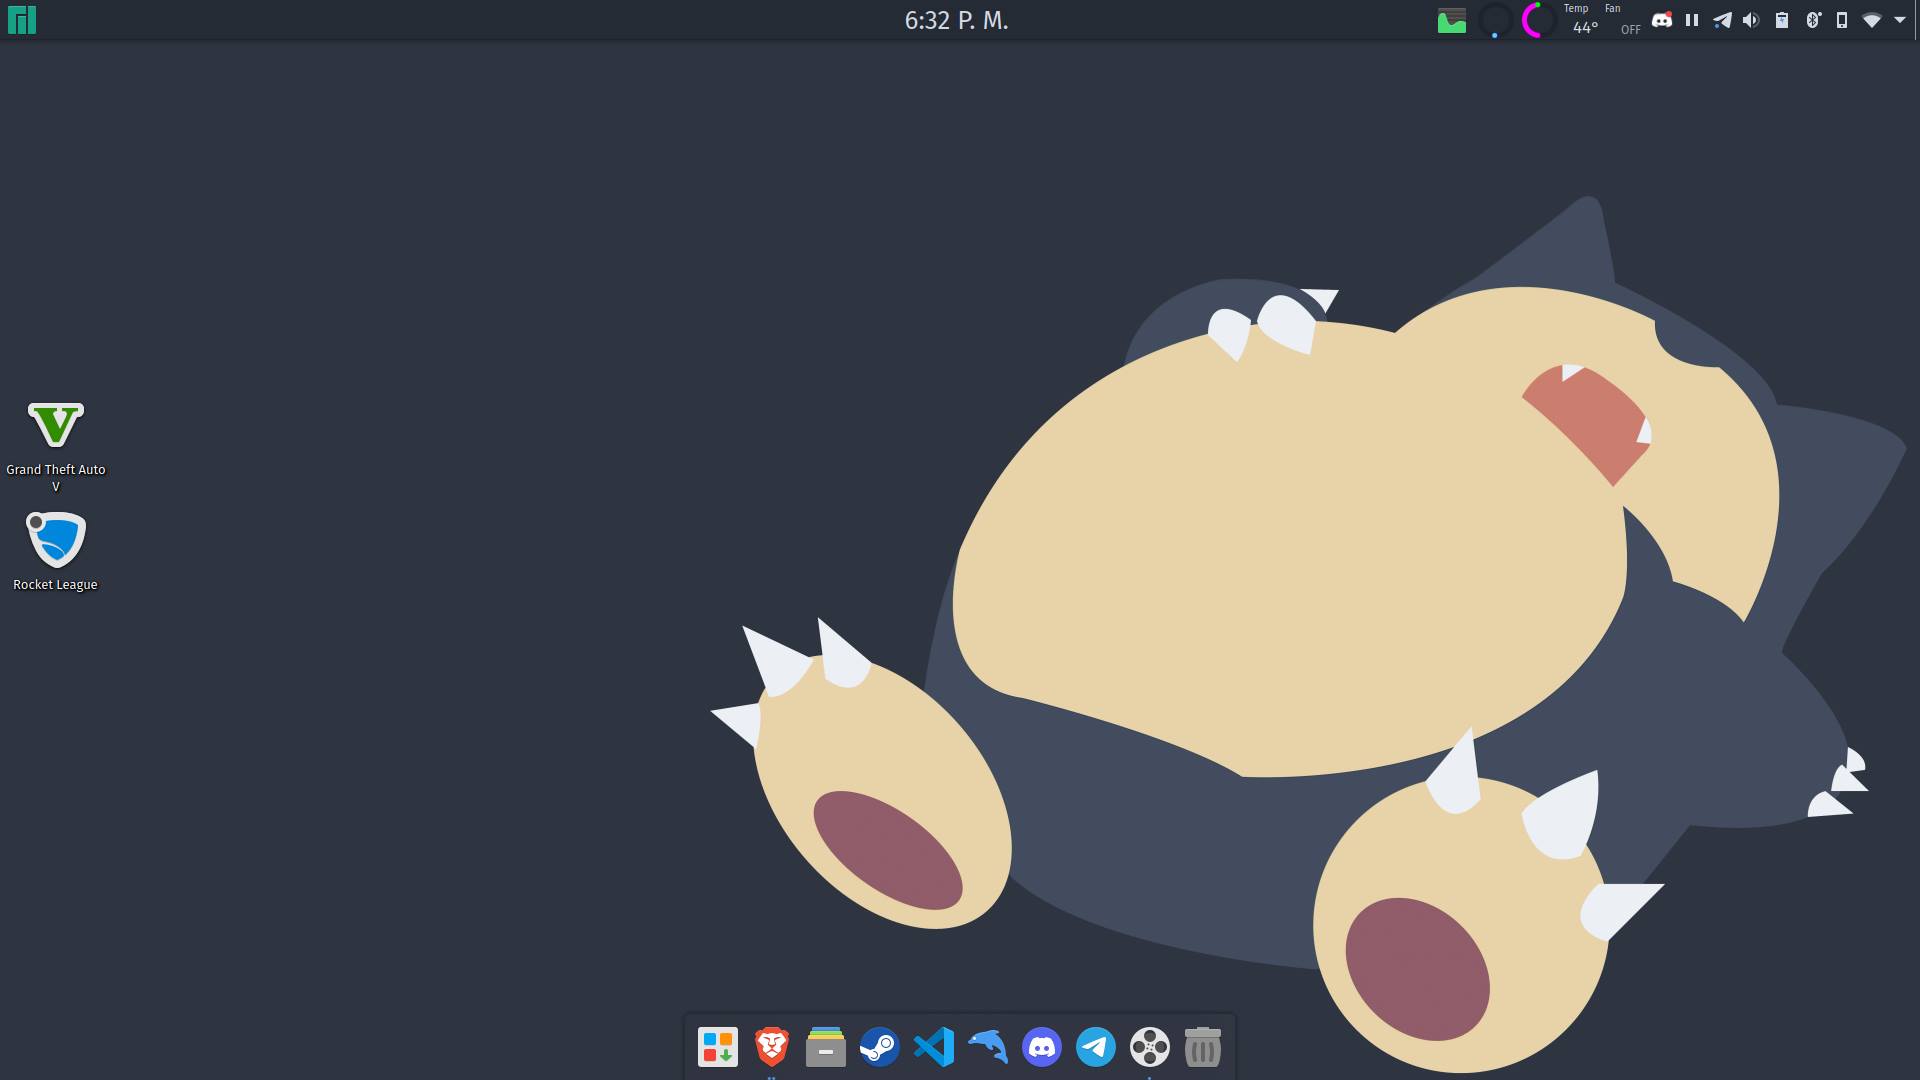The image size is (1920, 1080).
Task: Expand the hidden system tray arrow
Action: point(1900,20)
